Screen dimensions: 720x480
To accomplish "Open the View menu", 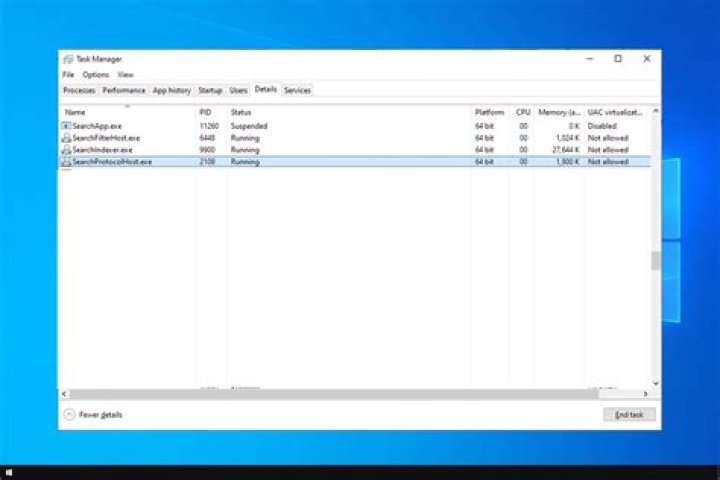I will pyautogui.click(x=125, y=74).
